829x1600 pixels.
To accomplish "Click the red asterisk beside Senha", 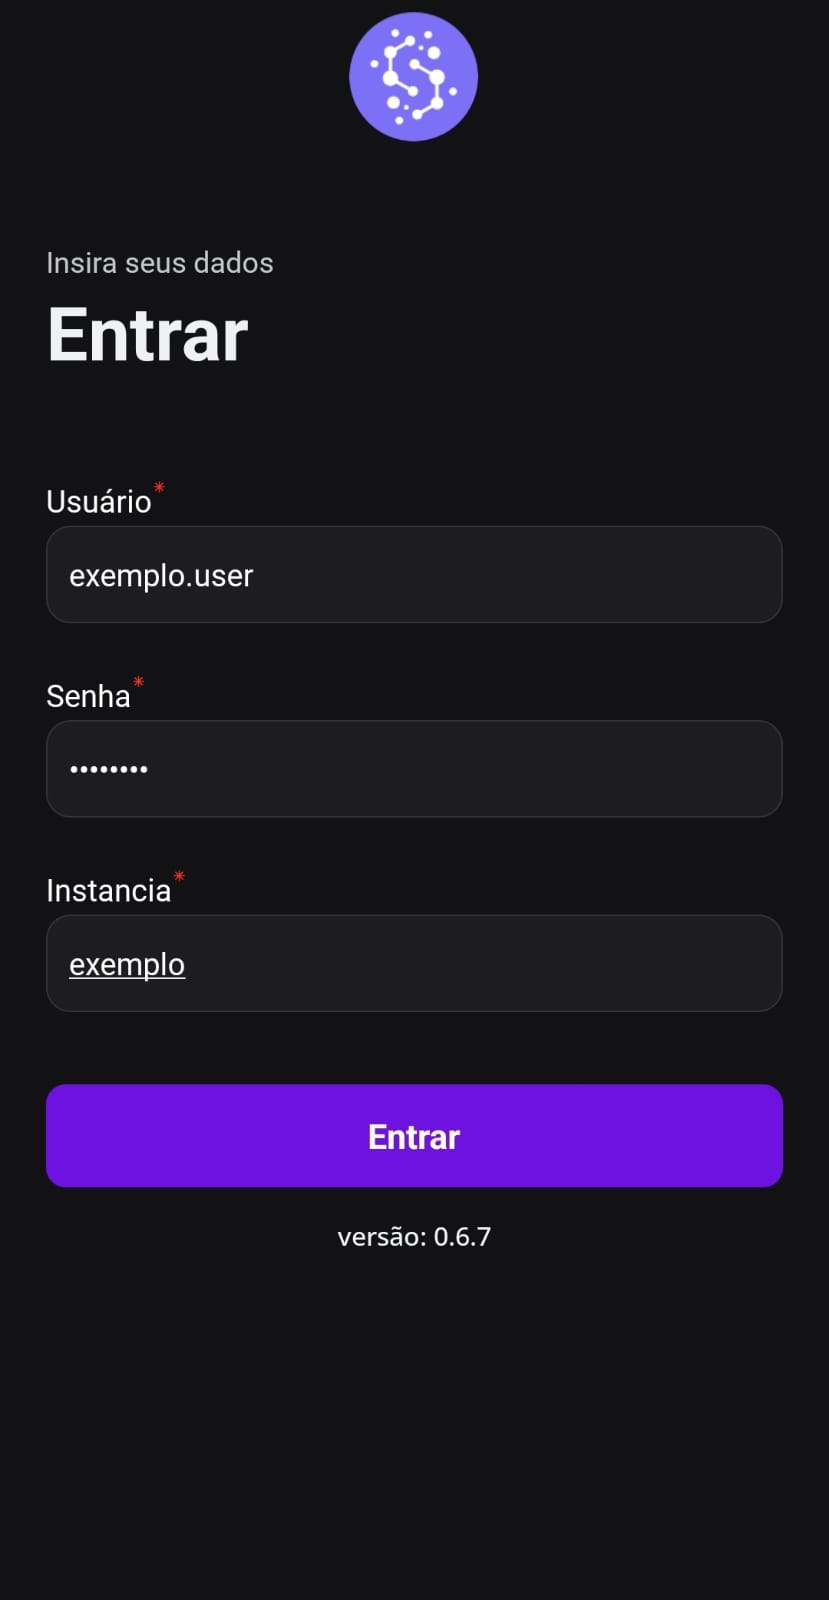I will pos(139,682).
